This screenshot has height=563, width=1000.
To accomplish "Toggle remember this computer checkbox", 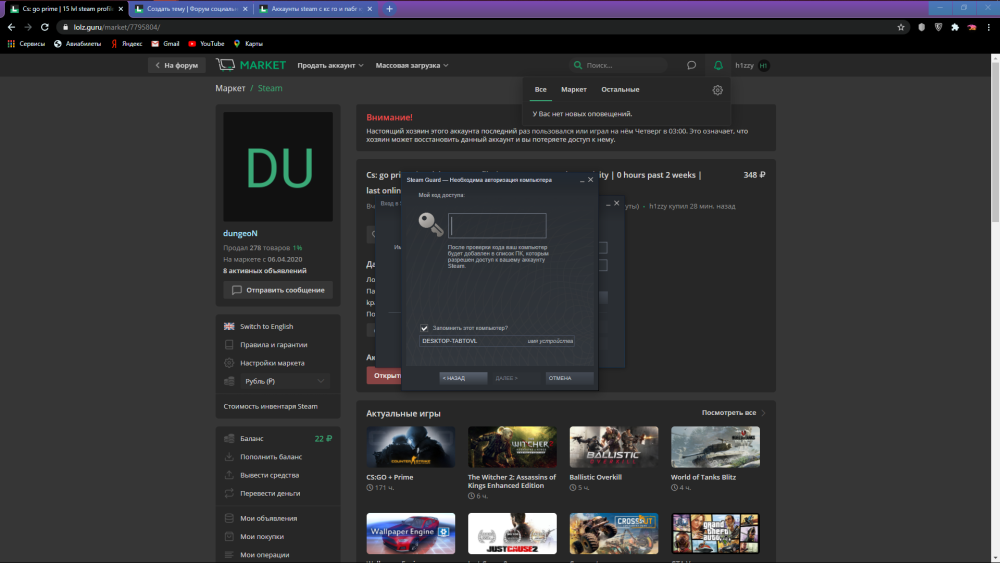I will click(x=424, y=328).
